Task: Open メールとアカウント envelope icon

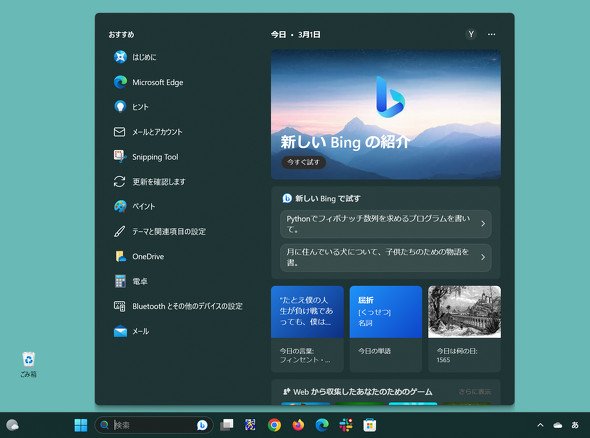Action: point(120,132)
